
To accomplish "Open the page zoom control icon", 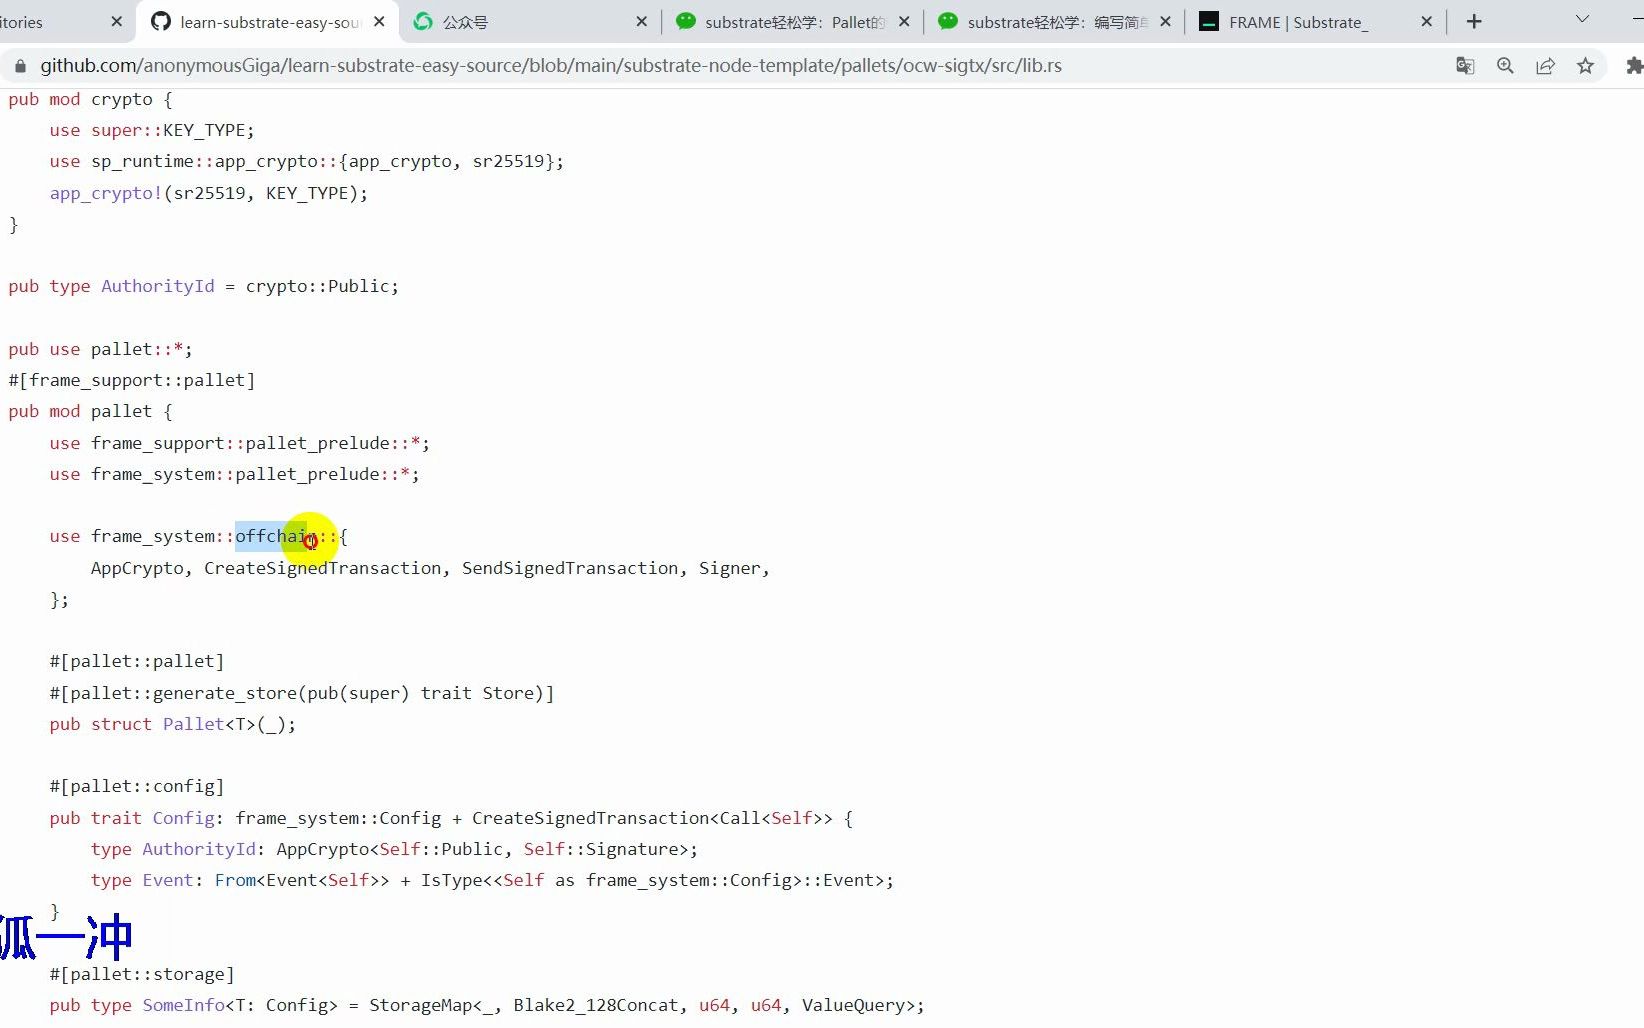I will pyautogui.click(x=1505, y=66).
